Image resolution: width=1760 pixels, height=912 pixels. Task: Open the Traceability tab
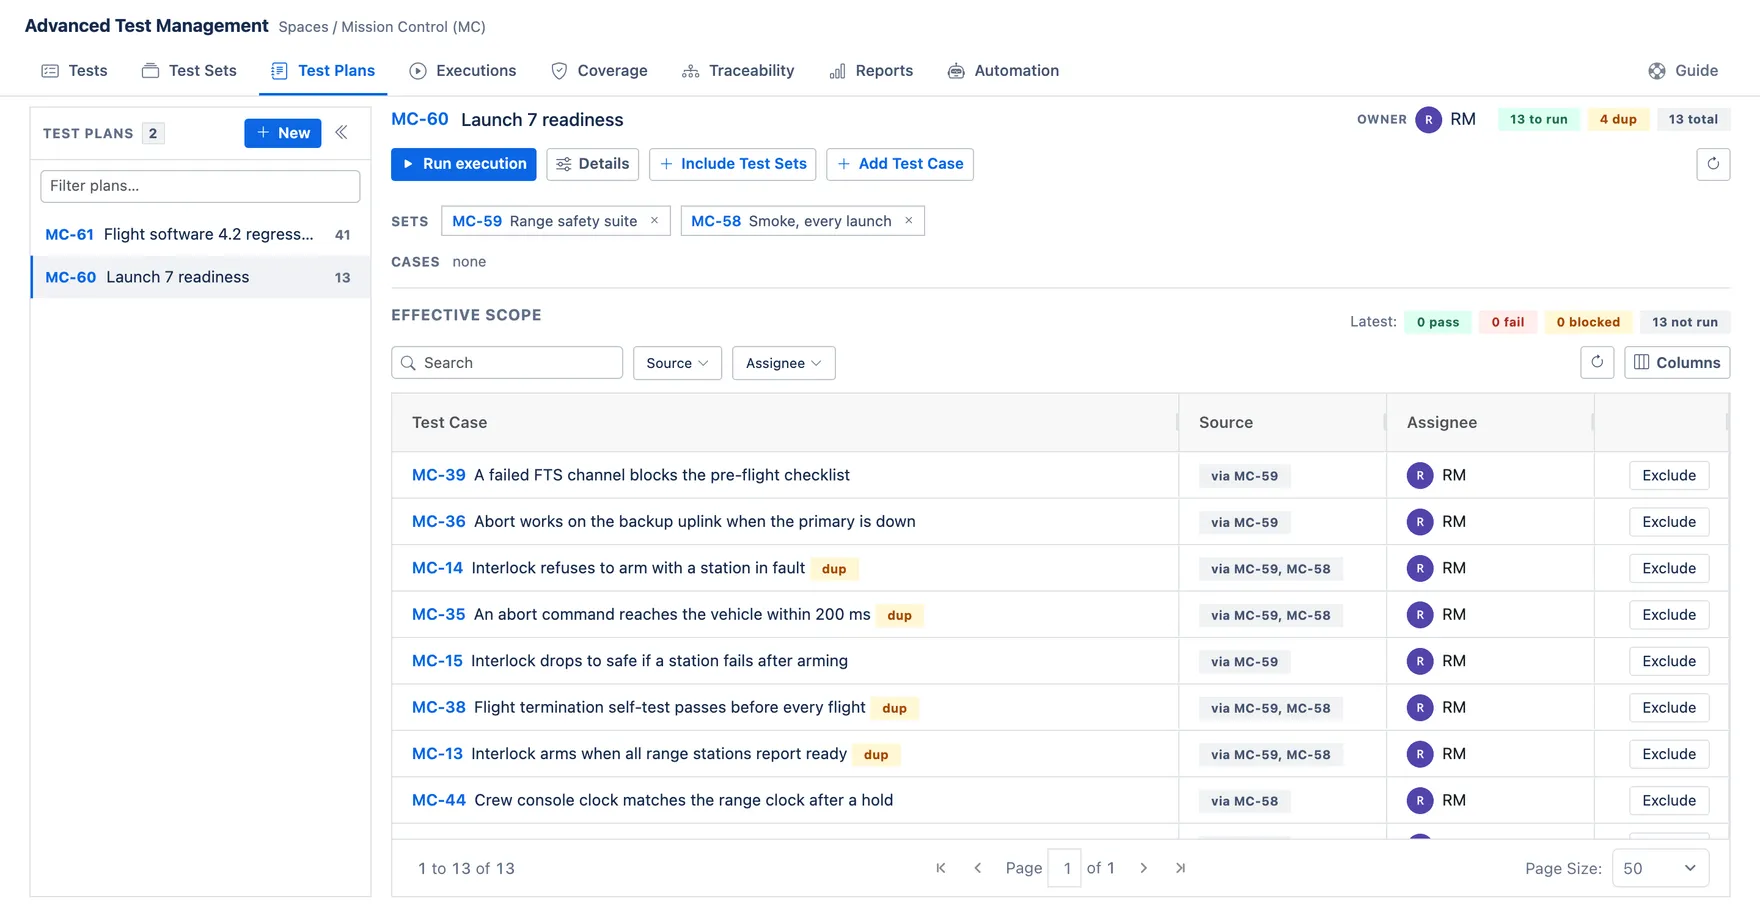(738, 71)
